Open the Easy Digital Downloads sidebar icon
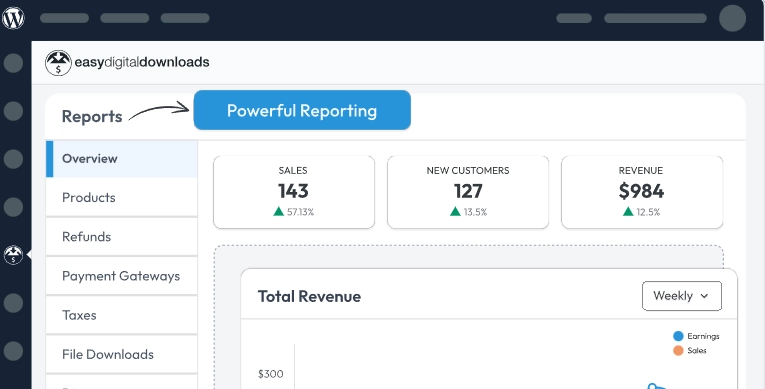765x389 pixels. (x=13, y=255)
